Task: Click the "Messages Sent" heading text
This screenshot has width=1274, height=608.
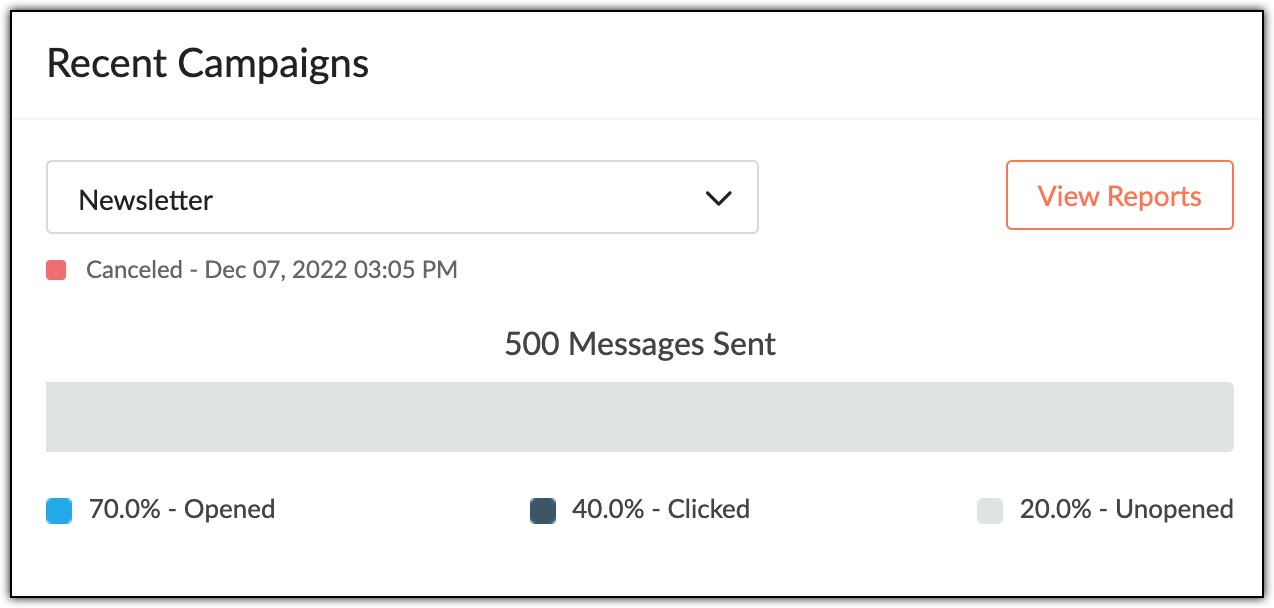Action: pyautogui.click(x=672, y=344)
